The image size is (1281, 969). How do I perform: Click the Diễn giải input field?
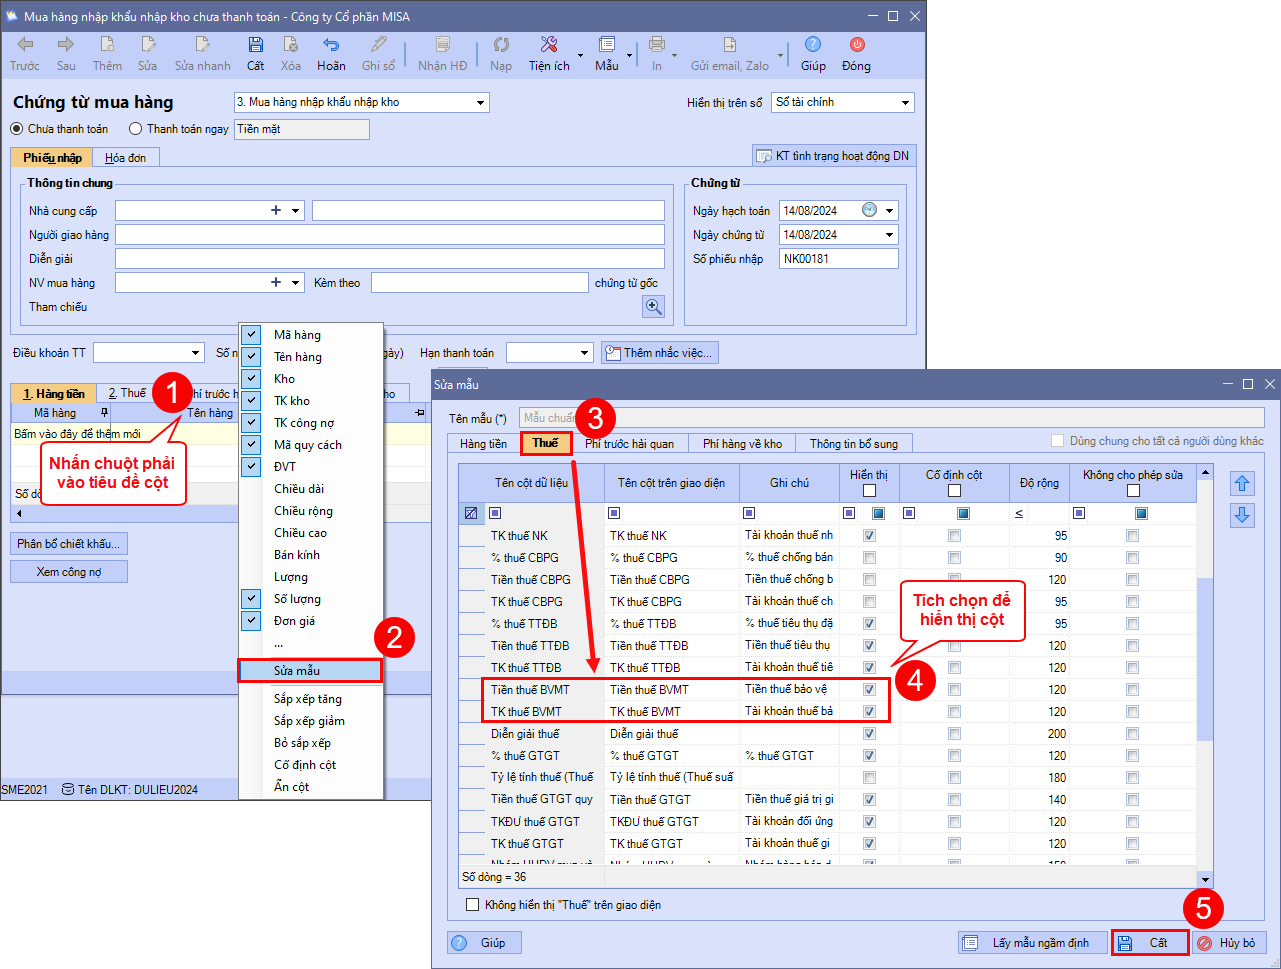tap(389, 259)
